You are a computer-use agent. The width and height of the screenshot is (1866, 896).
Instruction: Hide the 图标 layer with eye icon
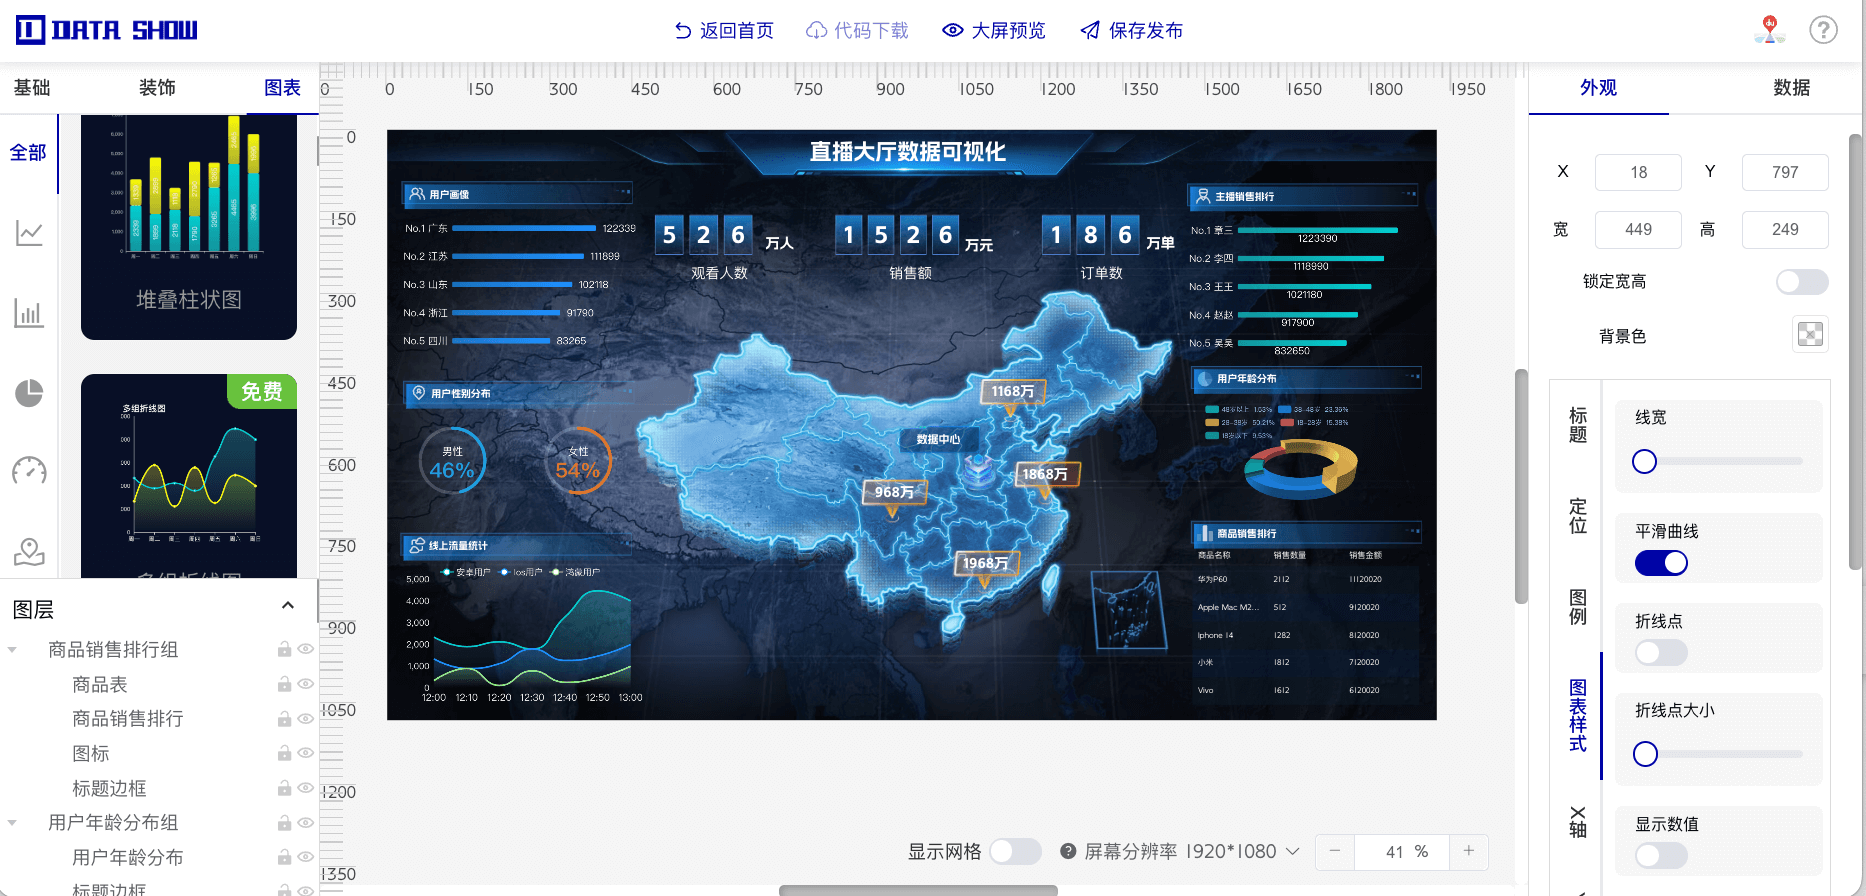(306, 753)
